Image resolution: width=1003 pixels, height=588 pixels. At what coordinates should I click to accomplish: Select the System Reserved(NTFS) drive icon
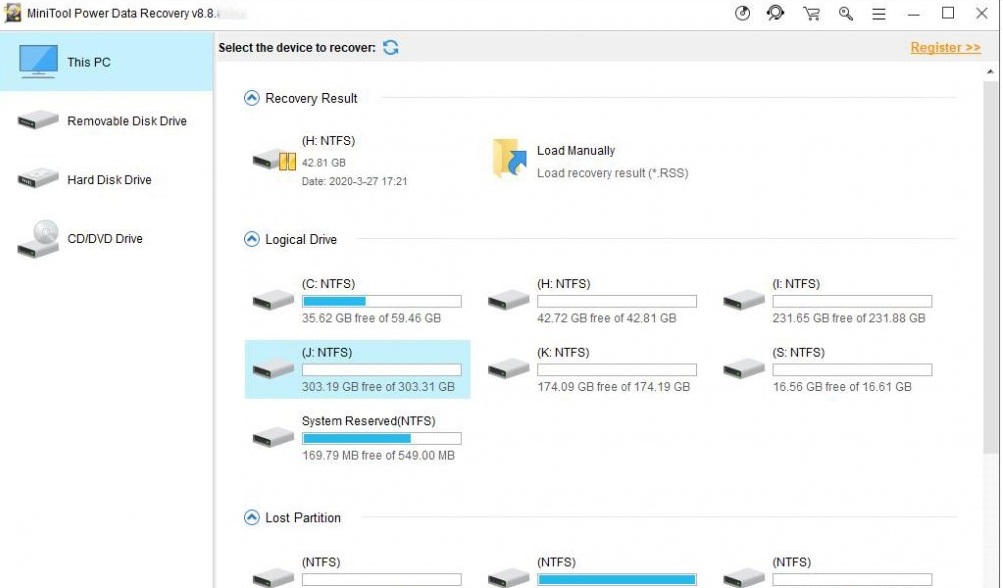[273, 437]
